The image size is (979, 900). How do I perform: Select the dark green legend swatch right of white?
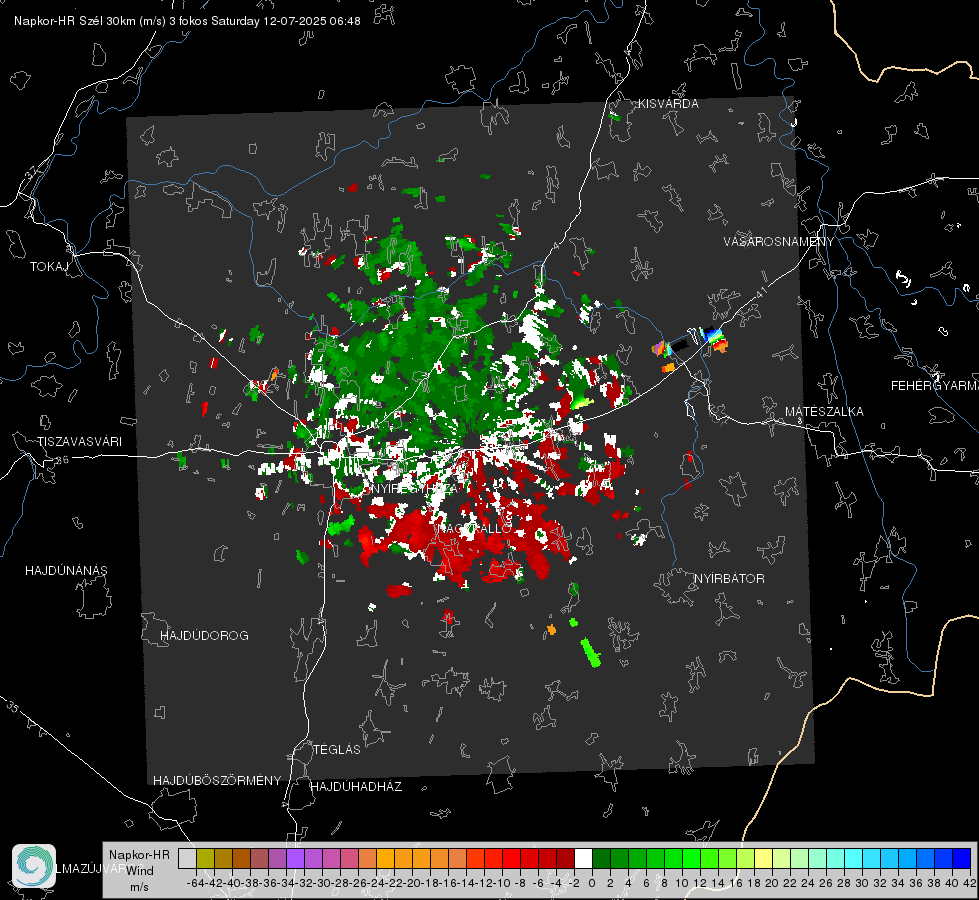(601, 858)
